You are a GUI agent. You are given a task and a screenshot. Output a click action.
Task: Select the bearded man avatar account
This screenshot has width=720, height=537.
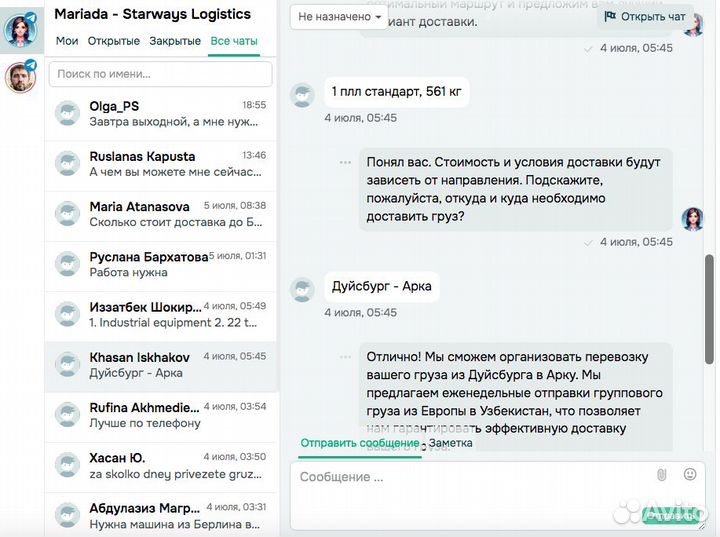[x=20, y=78]
